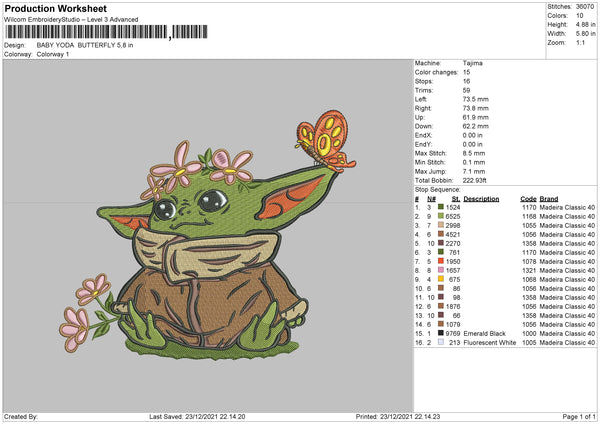600x424 pixels.
Task: Click code 1000 in the Emerald Black row
Action: point(529,333)
